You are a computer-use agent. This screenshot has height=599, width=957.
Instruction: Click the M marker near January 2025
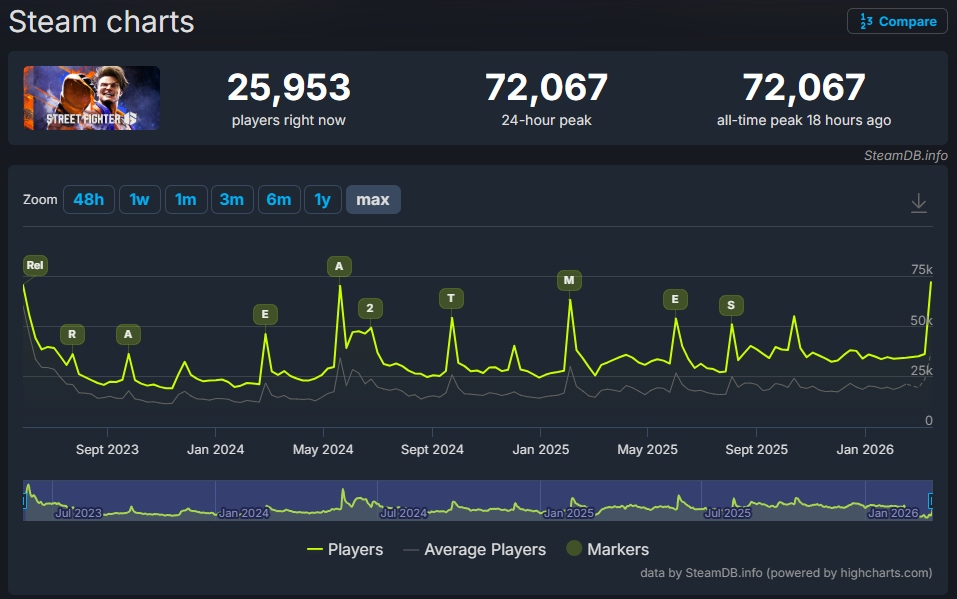(569, 280)
